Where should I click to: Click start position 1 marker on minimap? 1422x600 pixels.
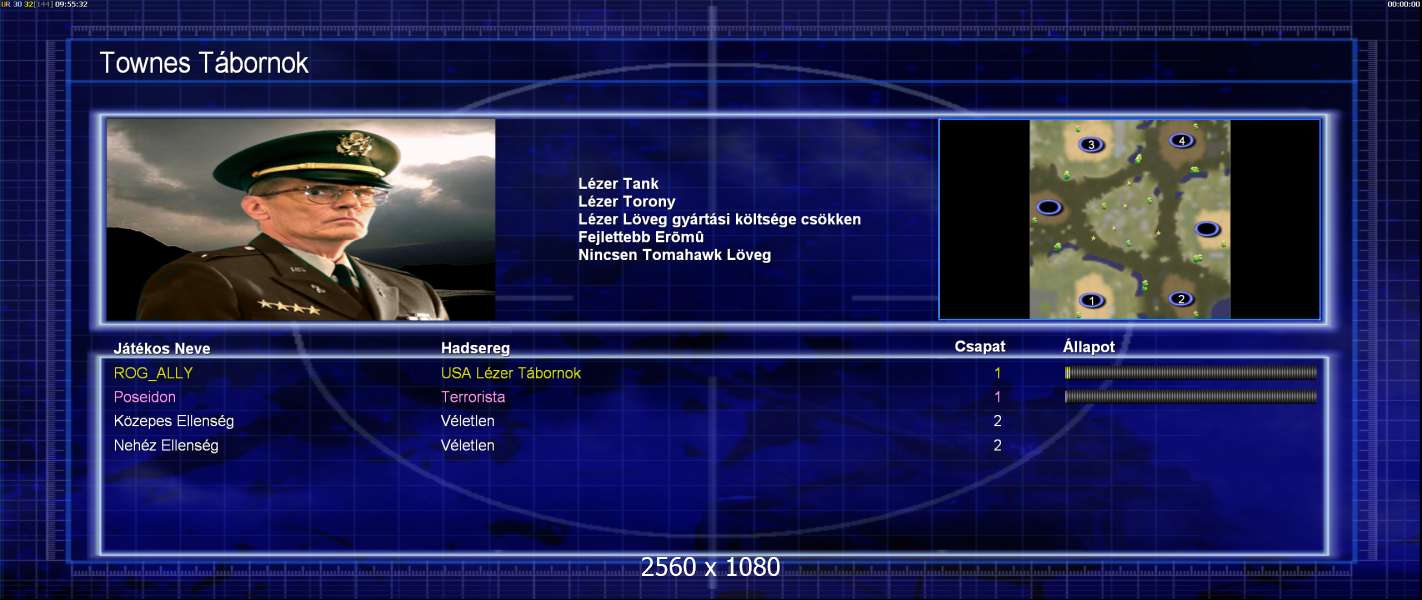click(1093, 300)
